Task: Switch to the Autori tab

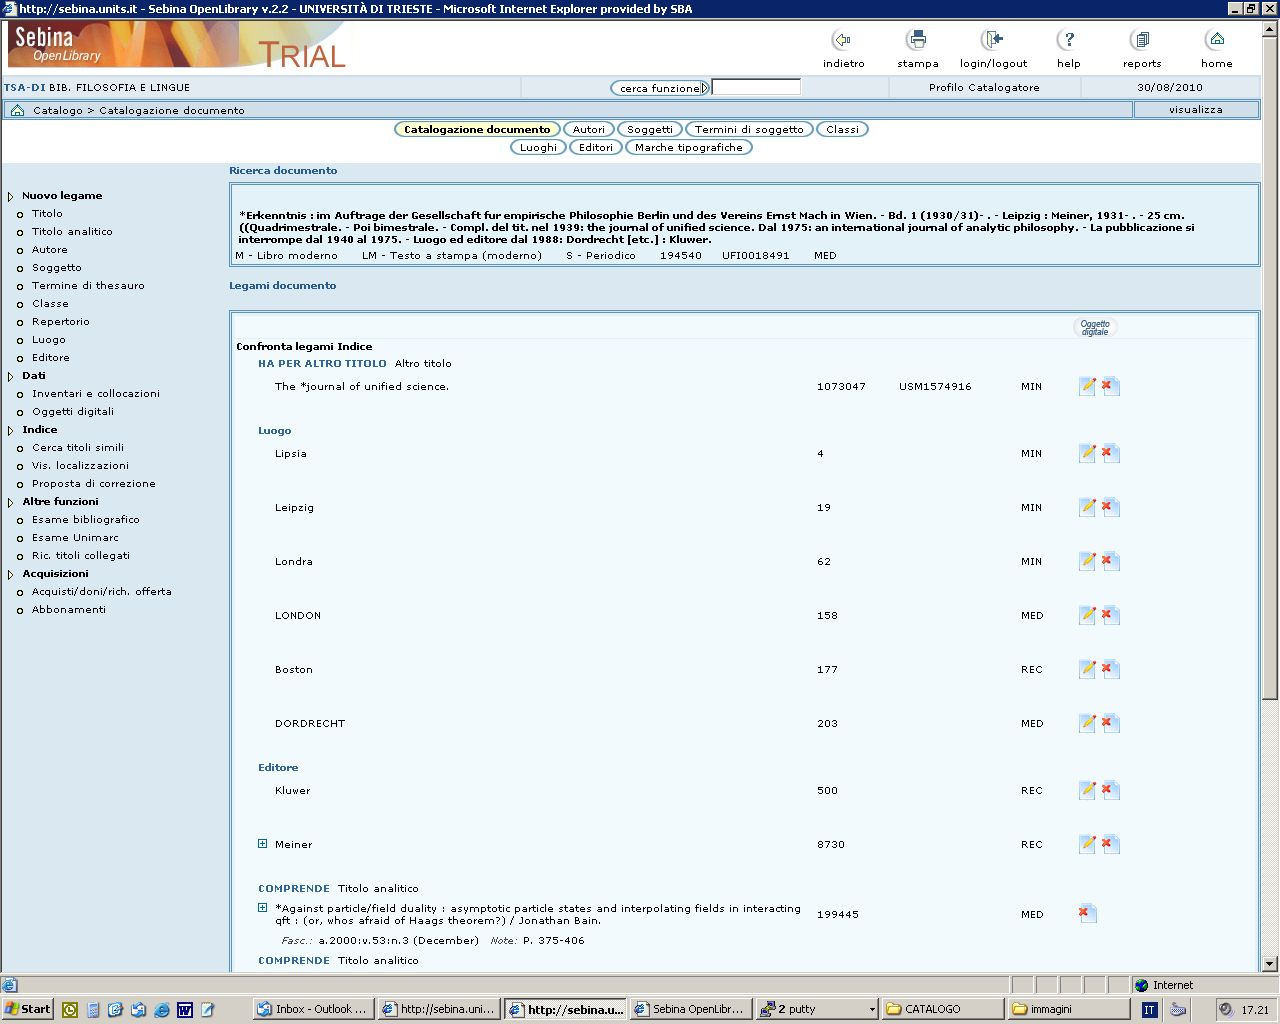Action: tap(589, 129)
